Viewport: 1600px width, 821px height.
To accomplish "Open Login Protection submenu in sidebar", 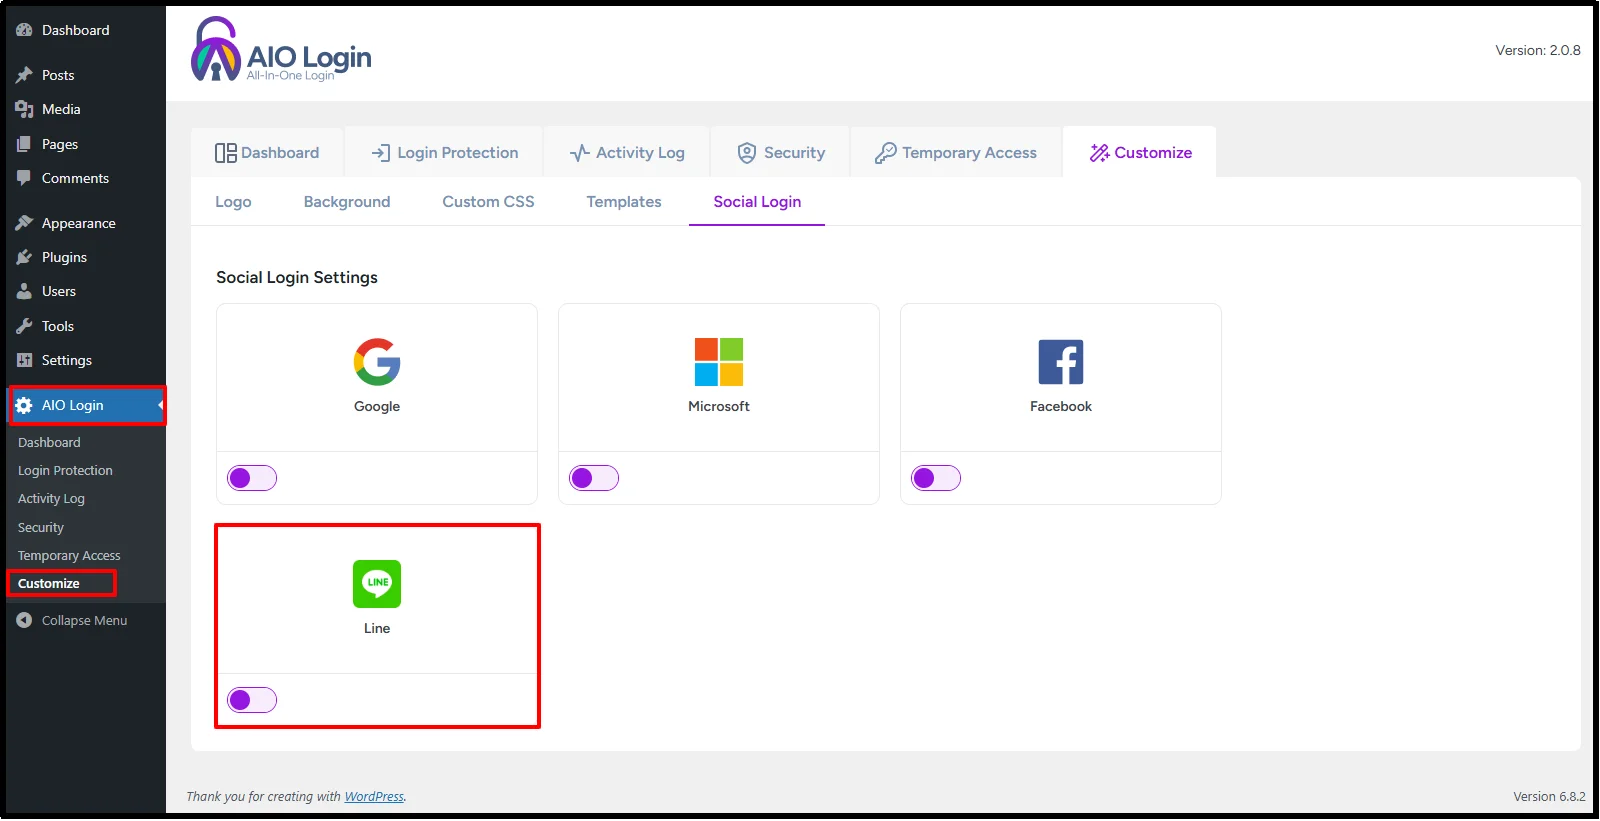I will coord(65,470).
